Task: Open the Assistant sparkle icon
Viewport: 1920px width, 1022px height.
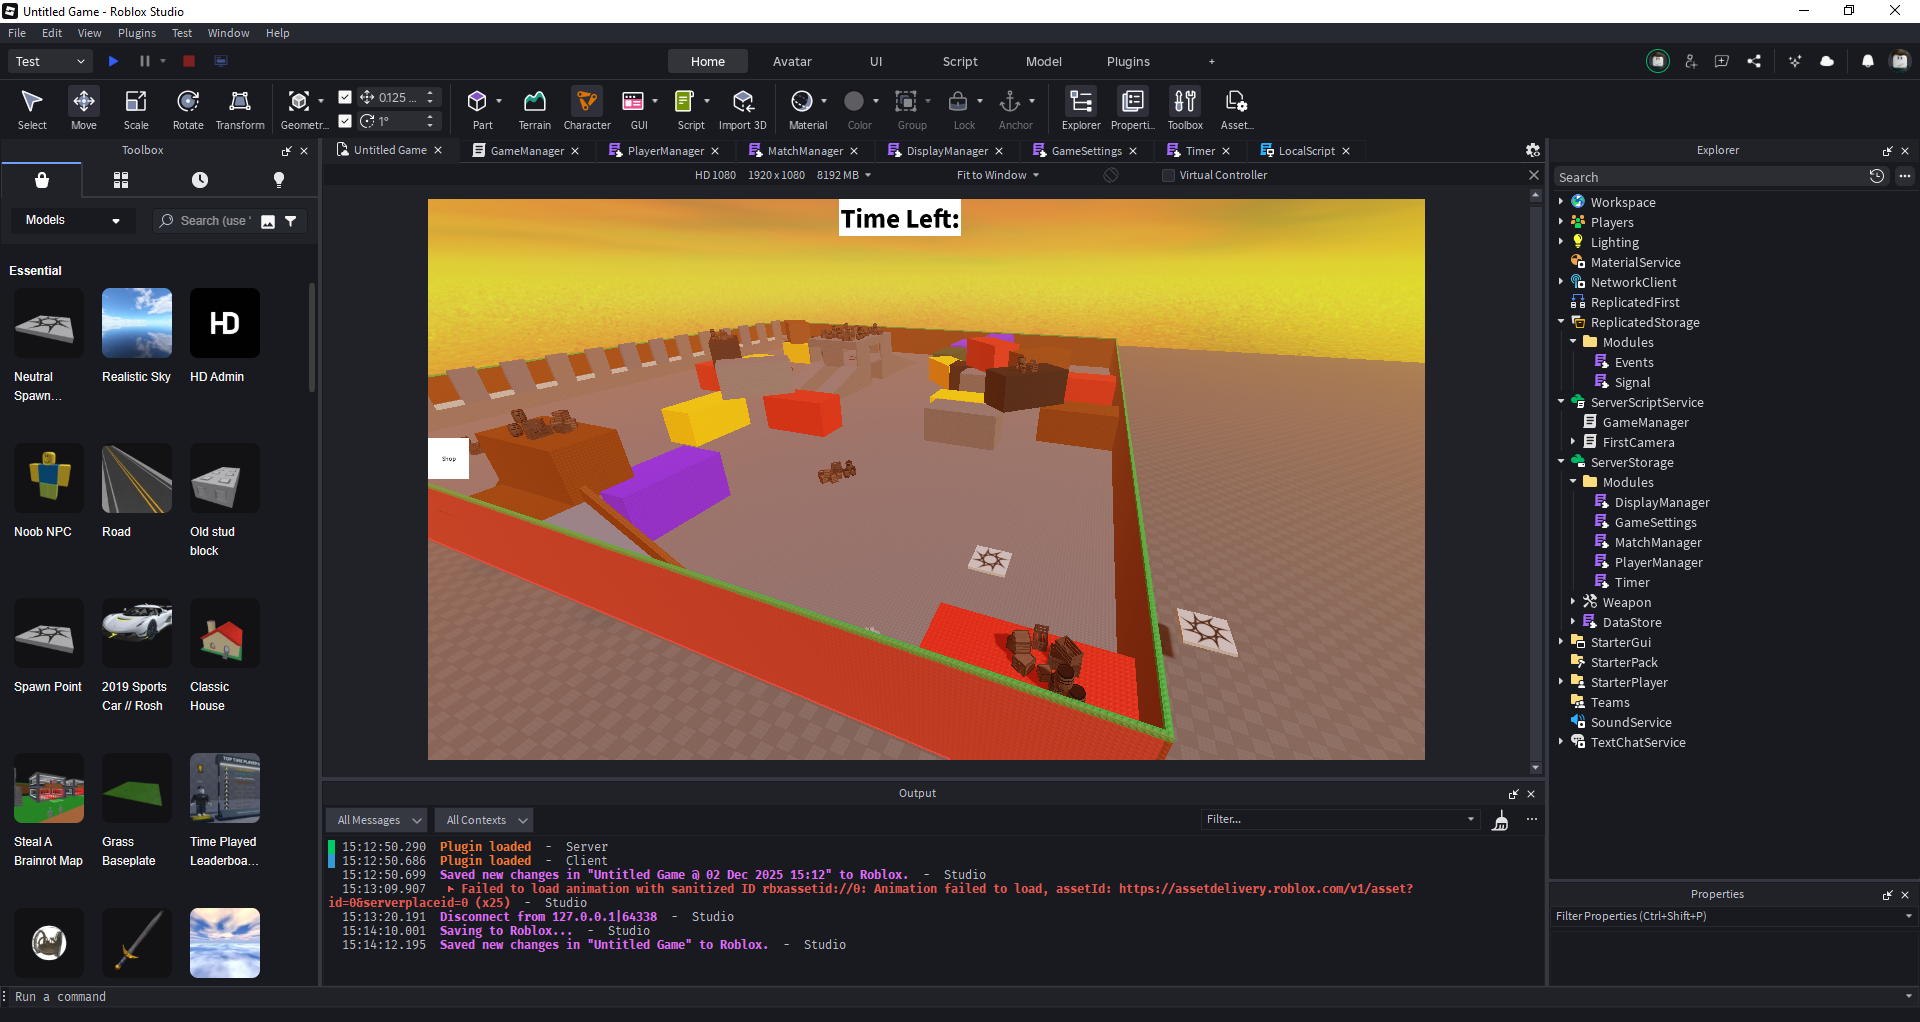Action: [x=1795, y=61]
